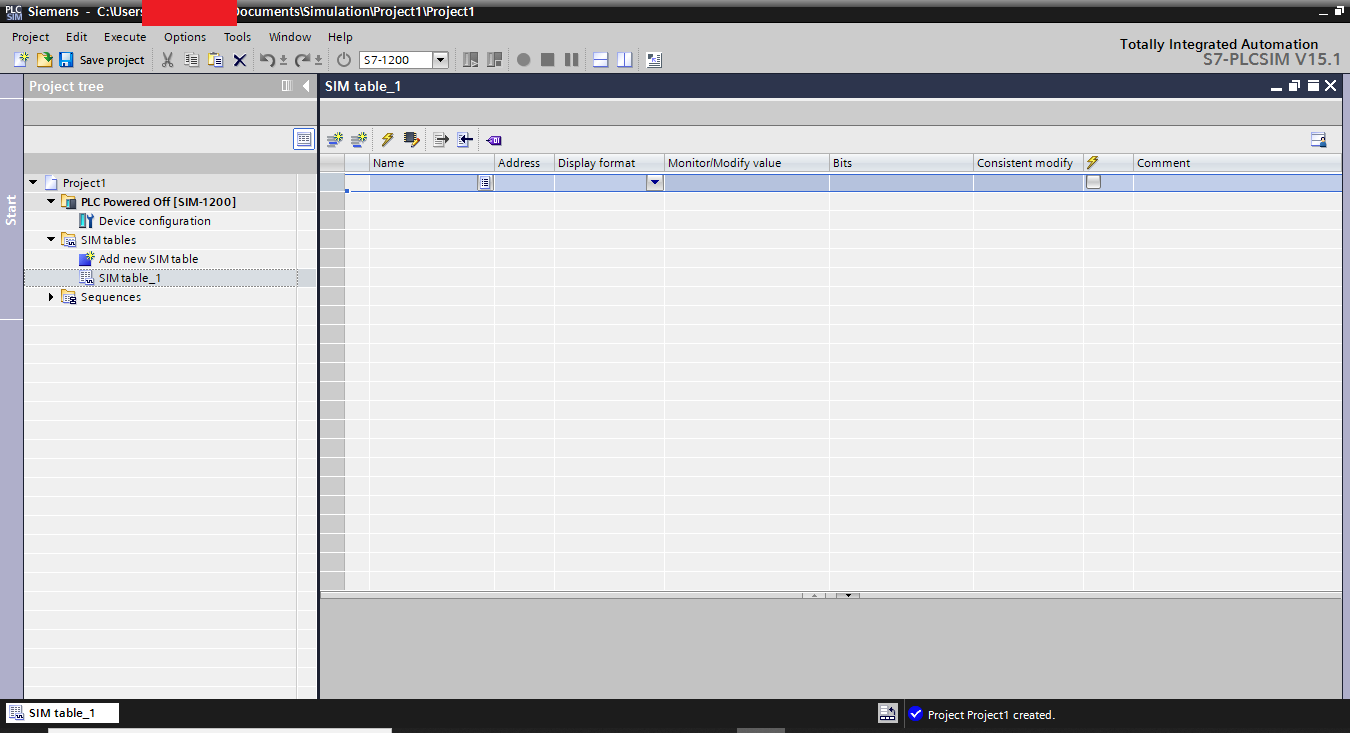
Task: Open Display format dropdown in first row
Action: (655, 183)
